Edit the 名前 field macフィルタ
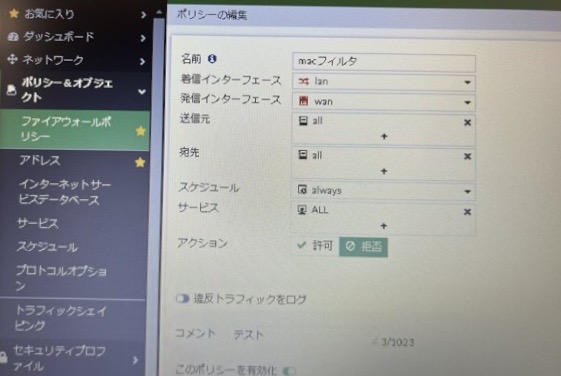The height and width of the screenshot is (376, 561). [384, 62]
